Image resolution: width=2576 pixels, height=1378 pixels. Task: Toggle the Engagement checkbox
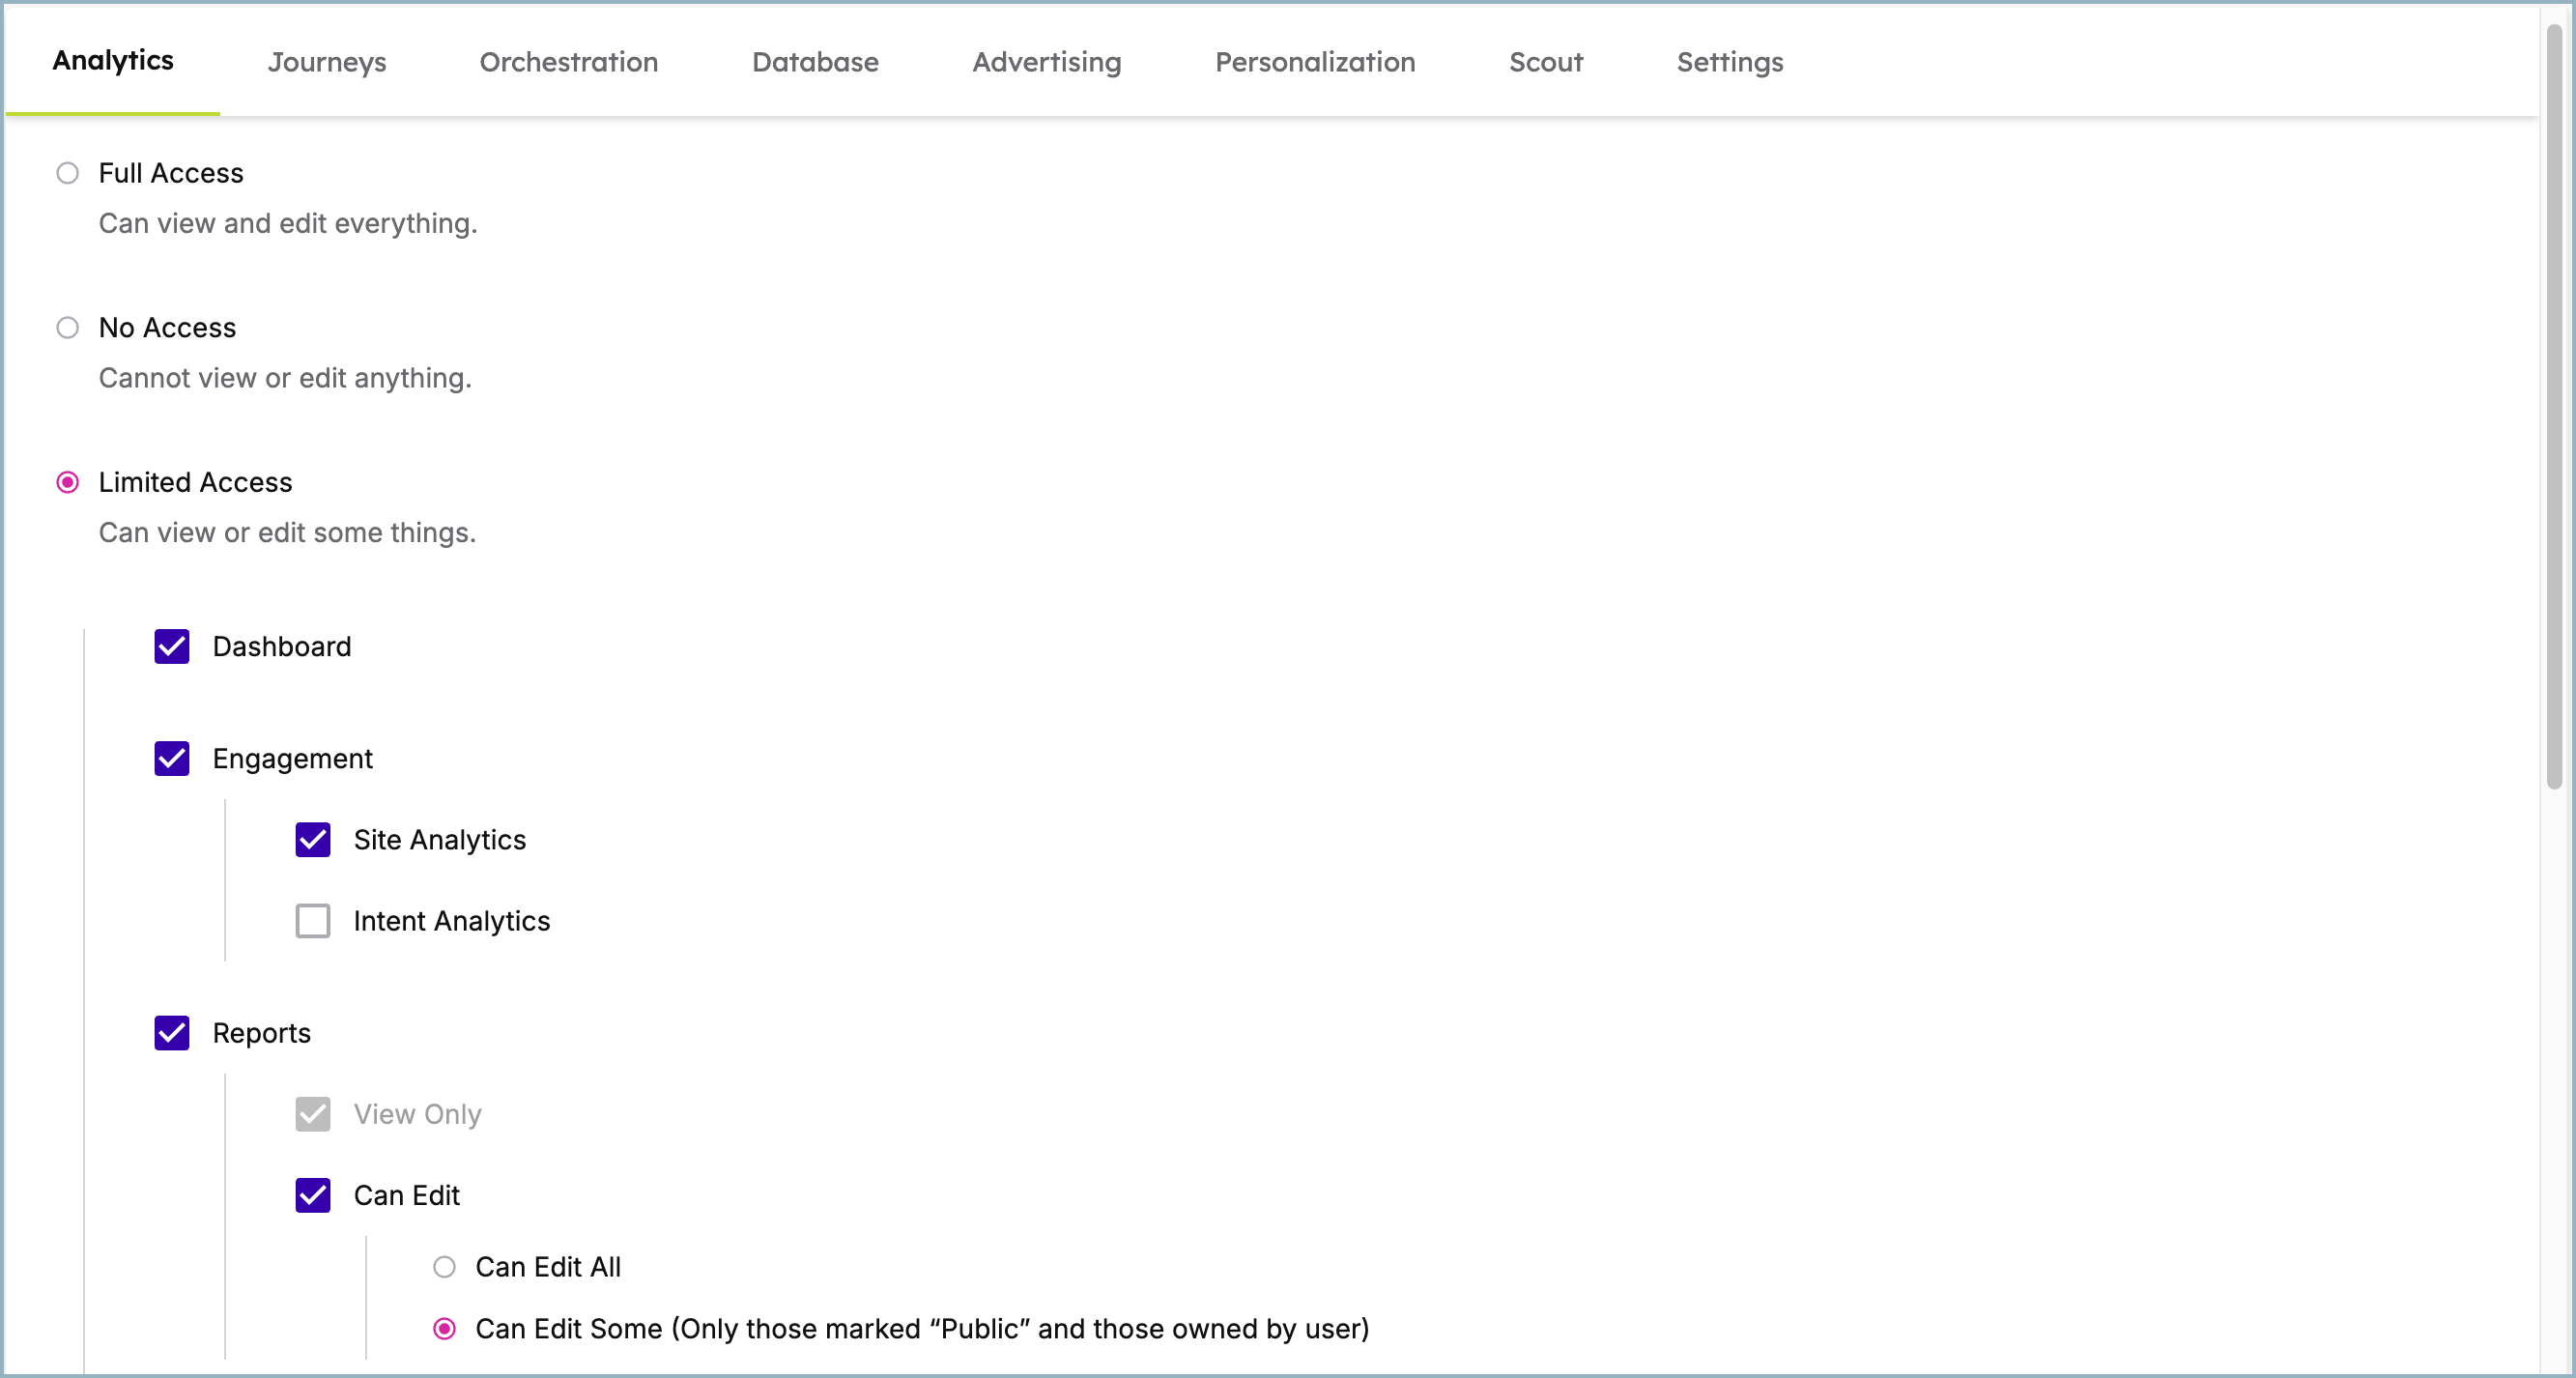tap(172, 759)
